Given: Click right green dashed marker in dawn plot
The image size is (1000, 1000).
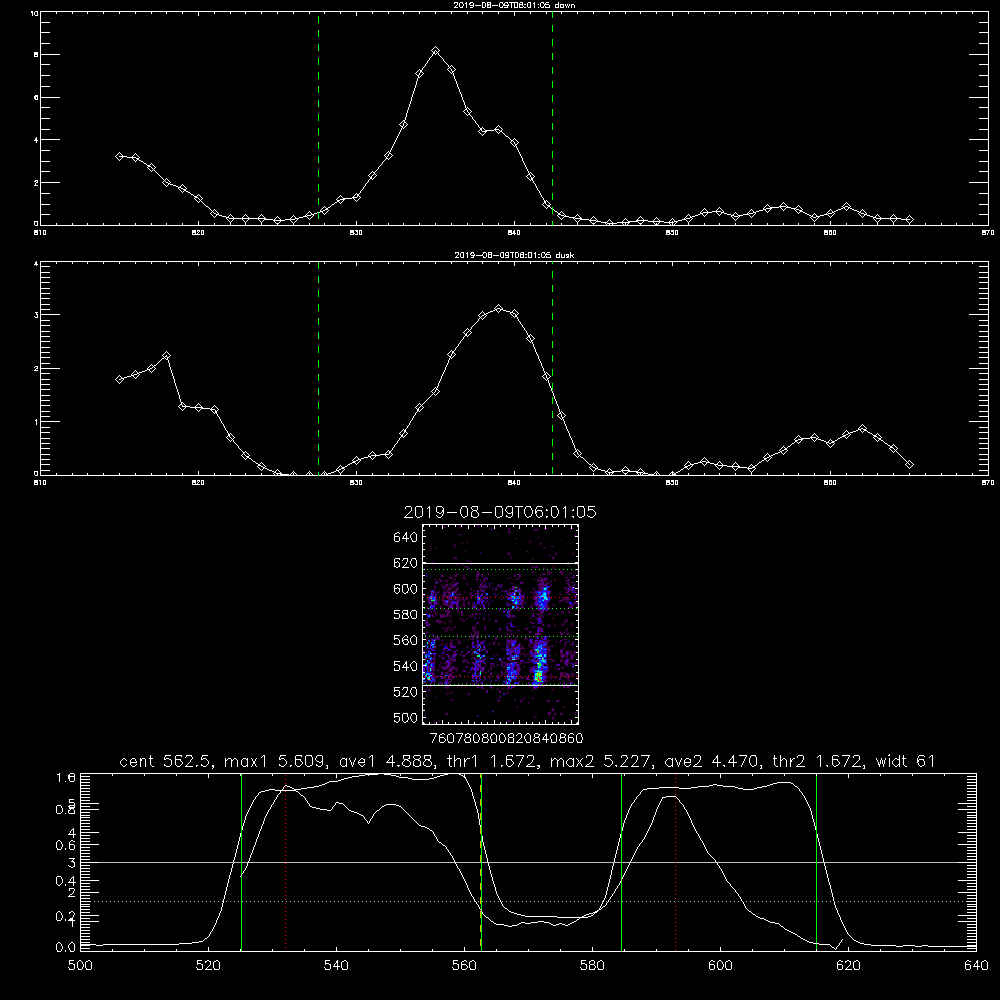Looking at the screenshot, I should (x=552, y=119).
